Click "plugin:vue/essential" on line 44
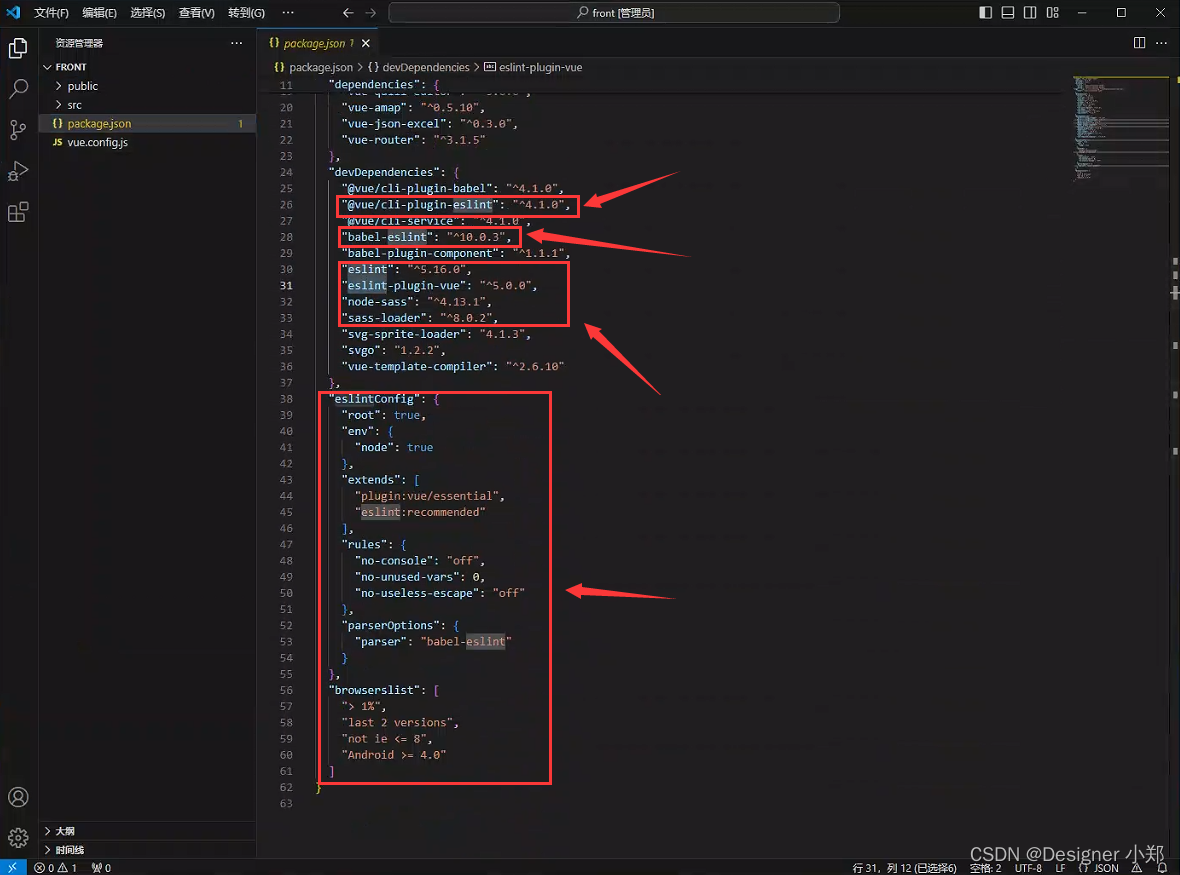 click(x=427, y=496)
